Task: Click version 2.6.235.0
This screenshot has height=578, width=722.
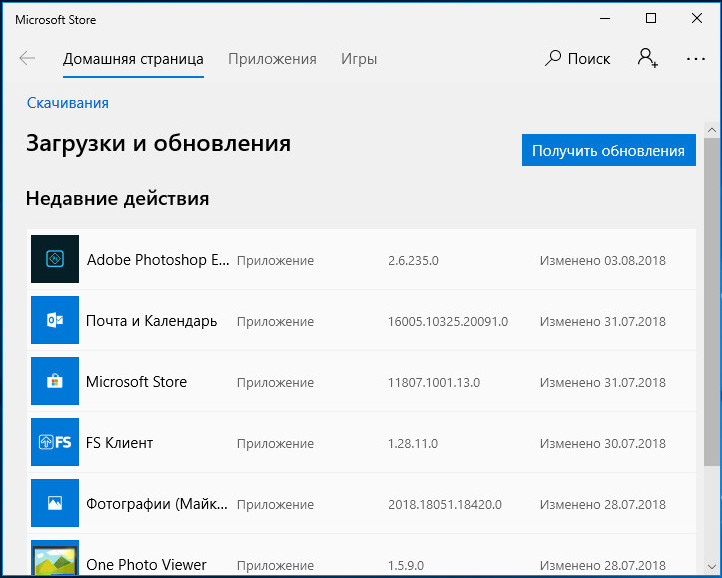Action: tap(413, 261)
